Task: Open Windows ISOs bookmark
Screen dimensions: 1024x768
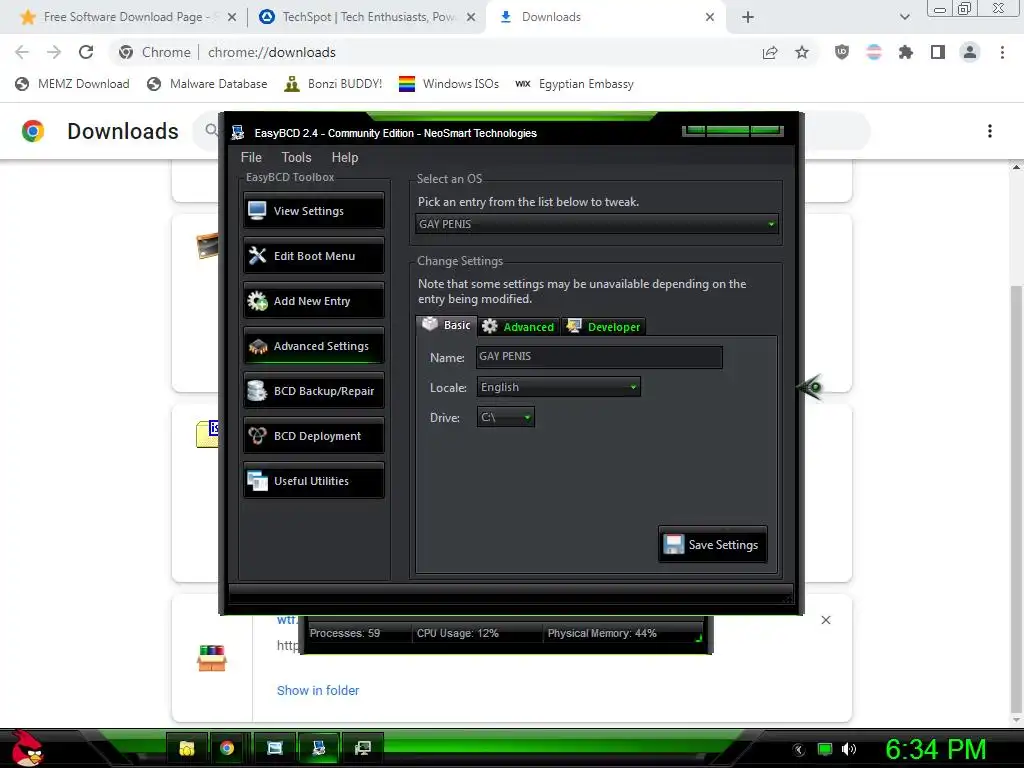Action: pos(449,84)
